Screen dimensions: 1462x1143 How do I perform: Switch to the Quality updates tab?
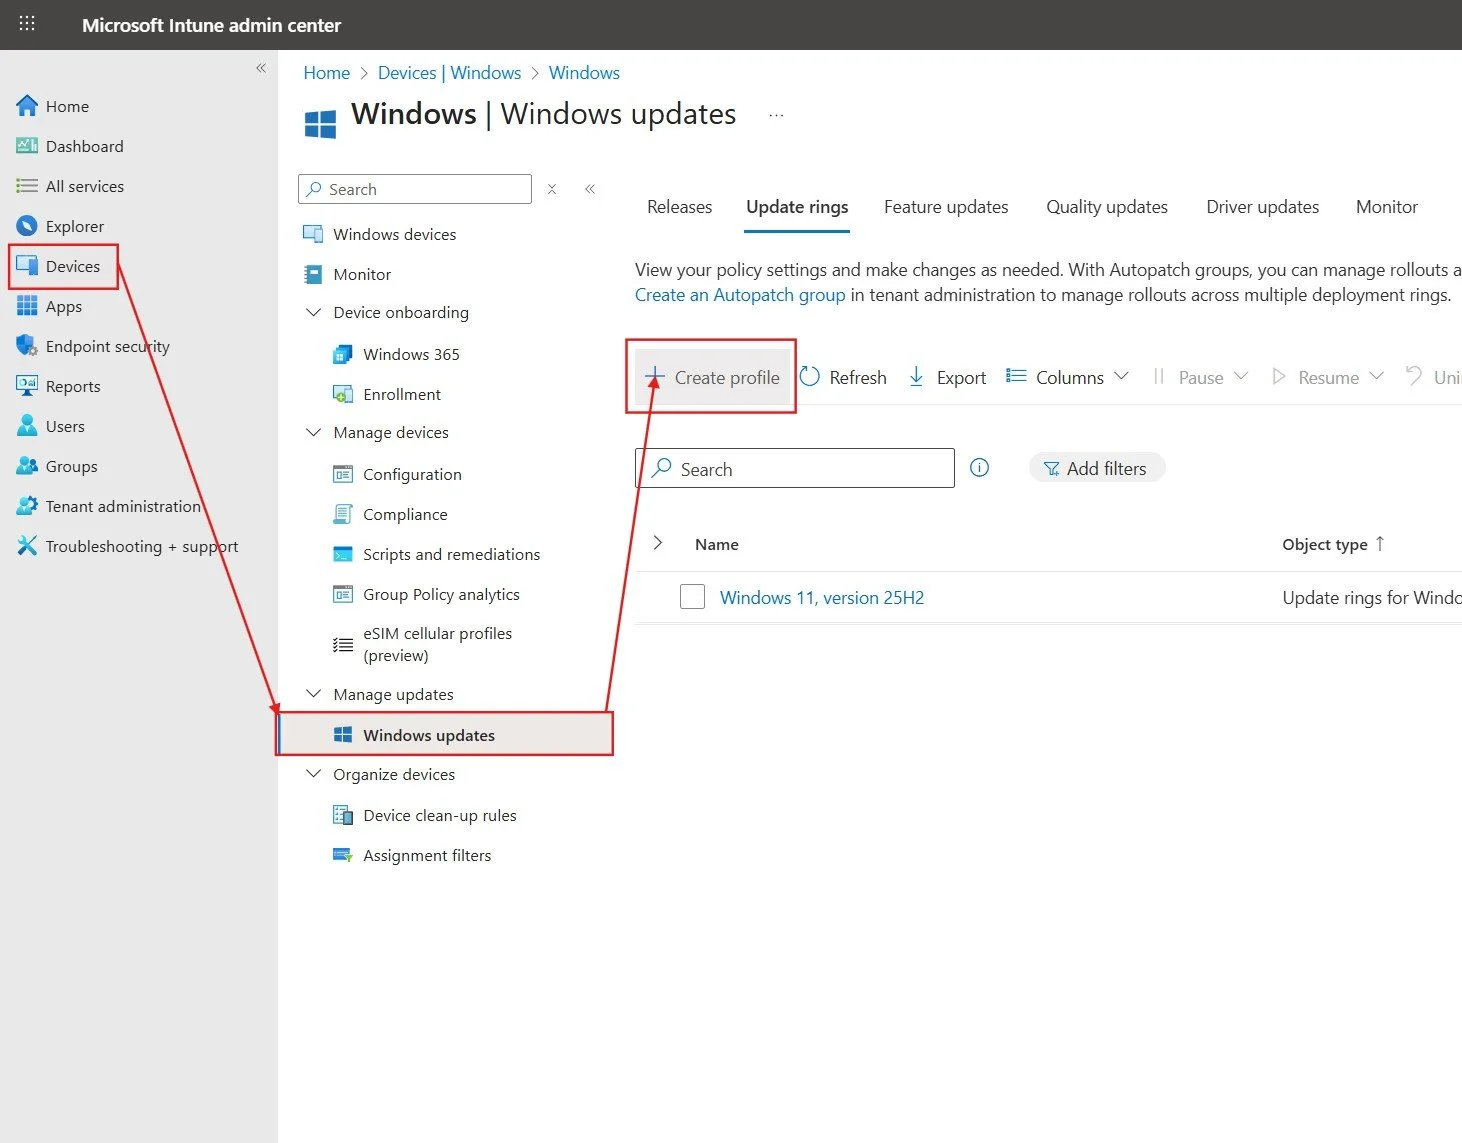[1107, 207]
